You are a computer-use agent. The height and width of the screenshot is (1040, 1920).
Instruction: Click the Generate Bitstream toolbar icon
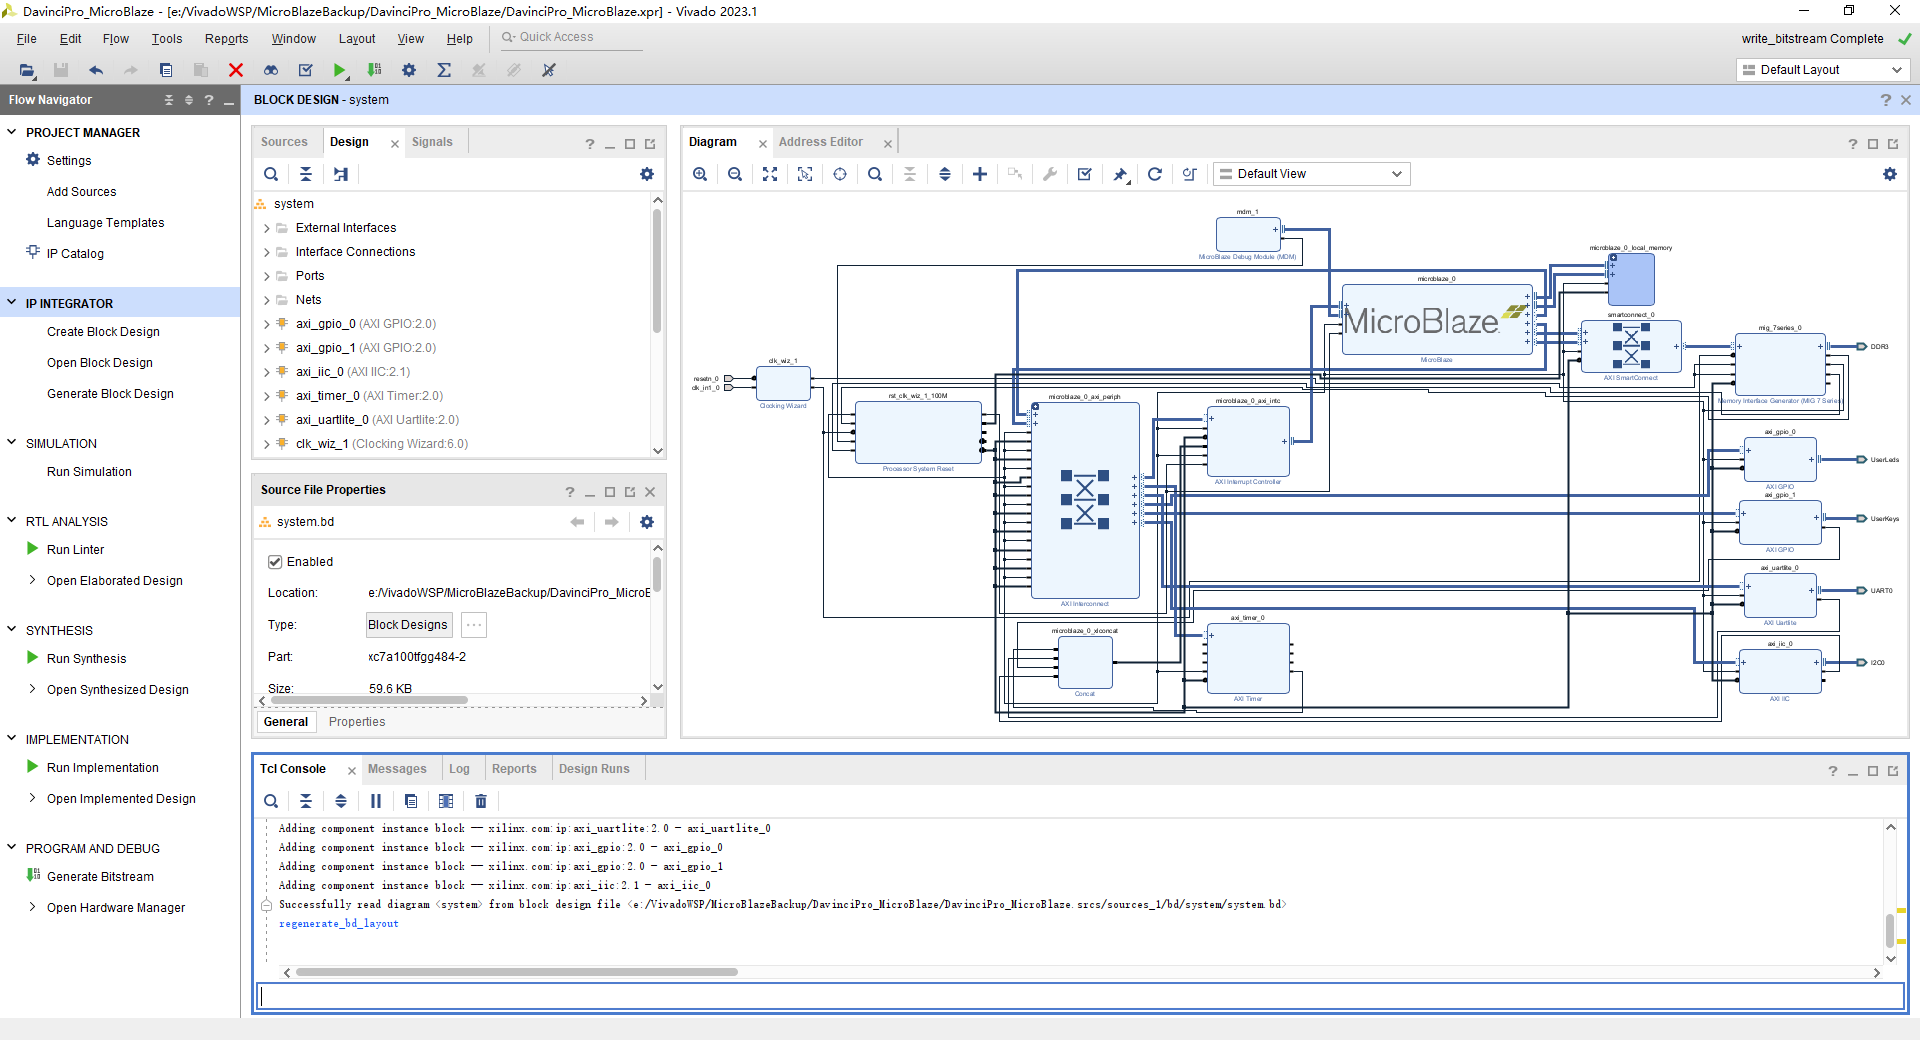pyautogui.click(x=374, y=70)
